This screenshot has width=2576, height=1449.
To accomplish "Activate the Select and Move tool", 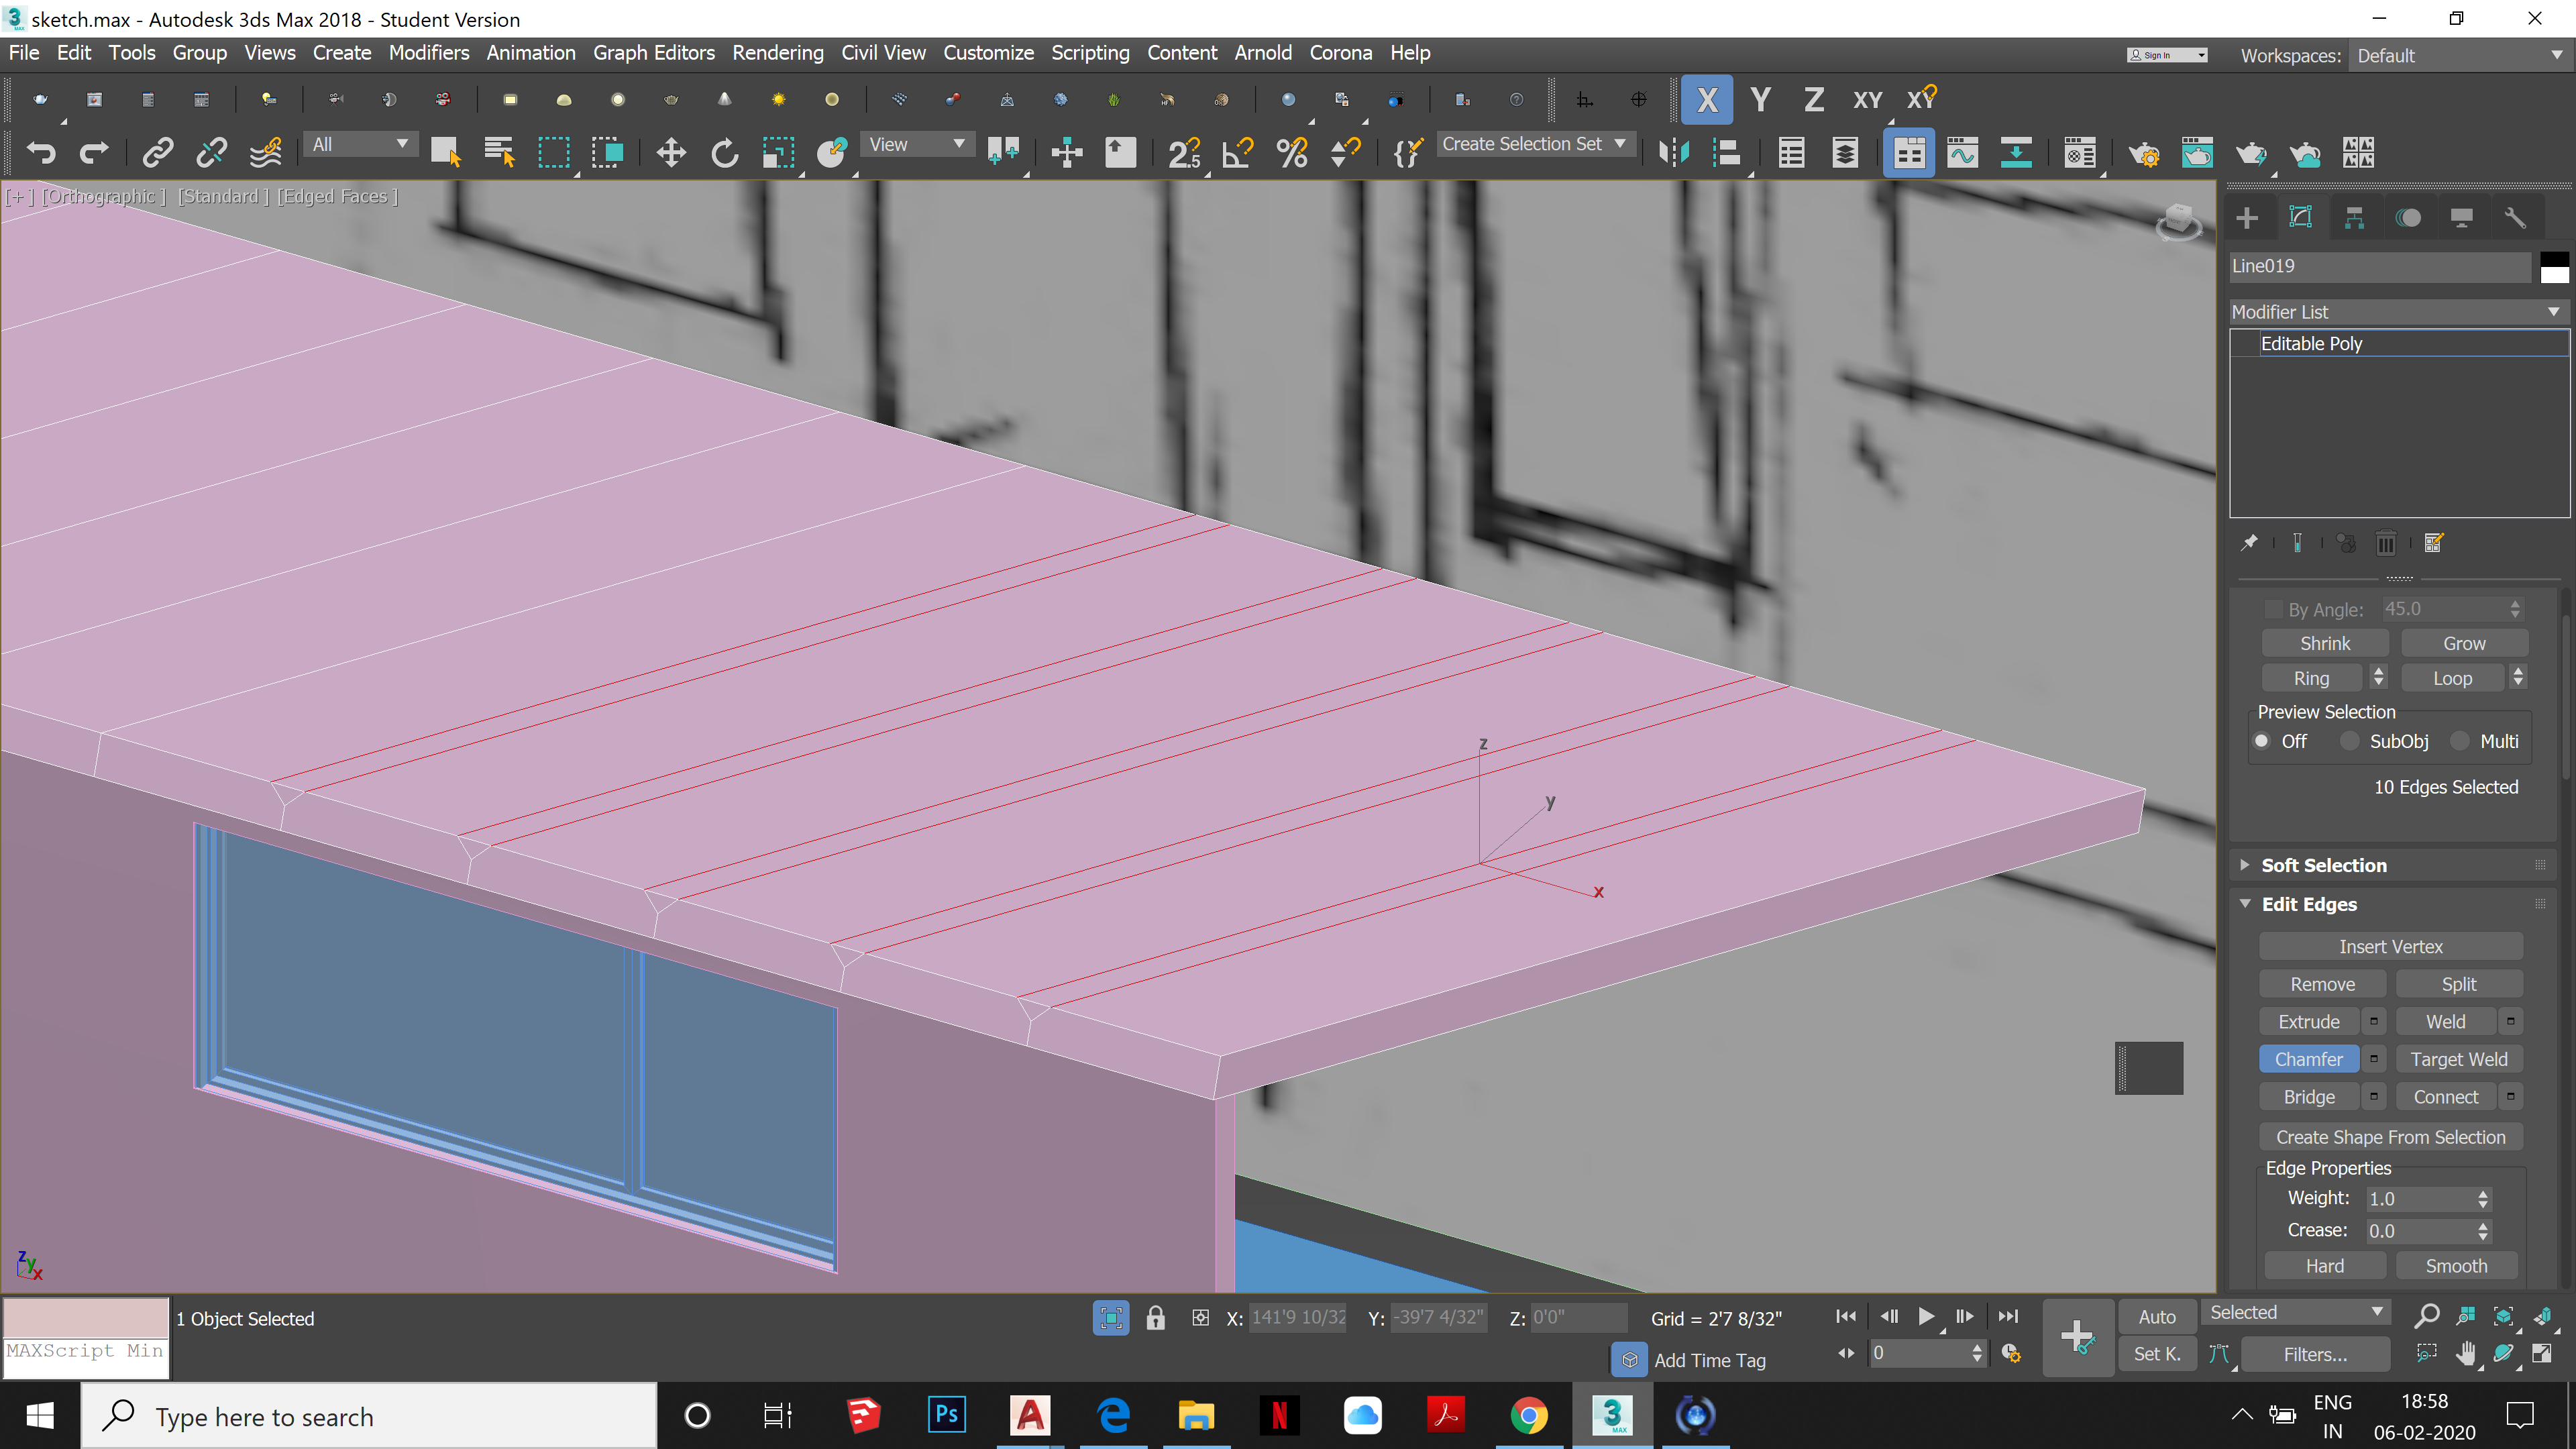I will pos(670,152).
